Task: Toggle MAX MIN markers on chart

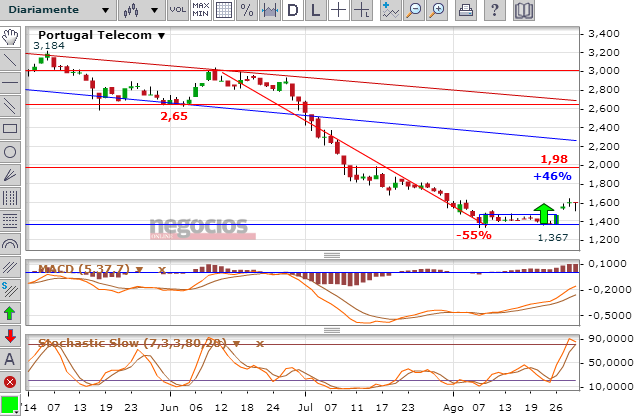Action: click(201, 10)
